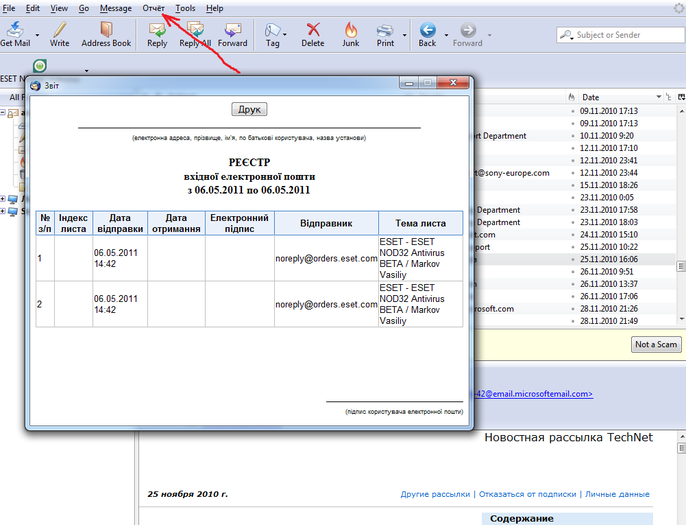Open the Отказаться от подписки link
Screen dimensions: 686x525
click(527, 494)
